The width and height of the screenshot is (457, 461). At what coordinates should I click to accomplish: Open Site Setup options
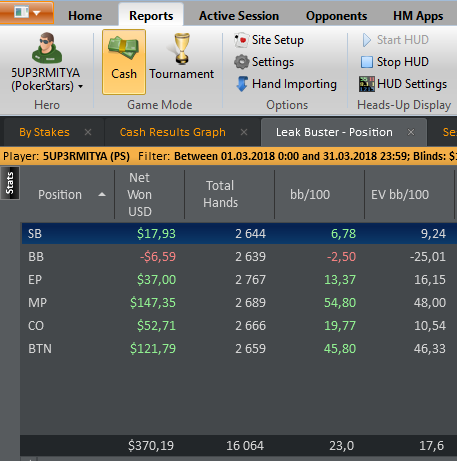pos(269,40)
